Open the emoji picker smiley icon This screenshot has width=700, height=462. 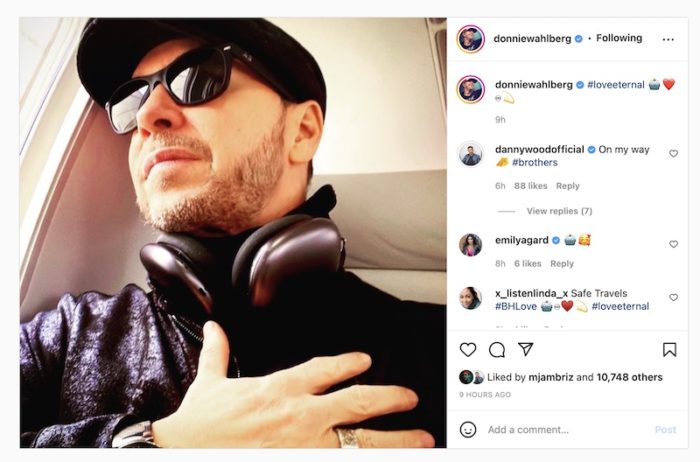point(468,429)
